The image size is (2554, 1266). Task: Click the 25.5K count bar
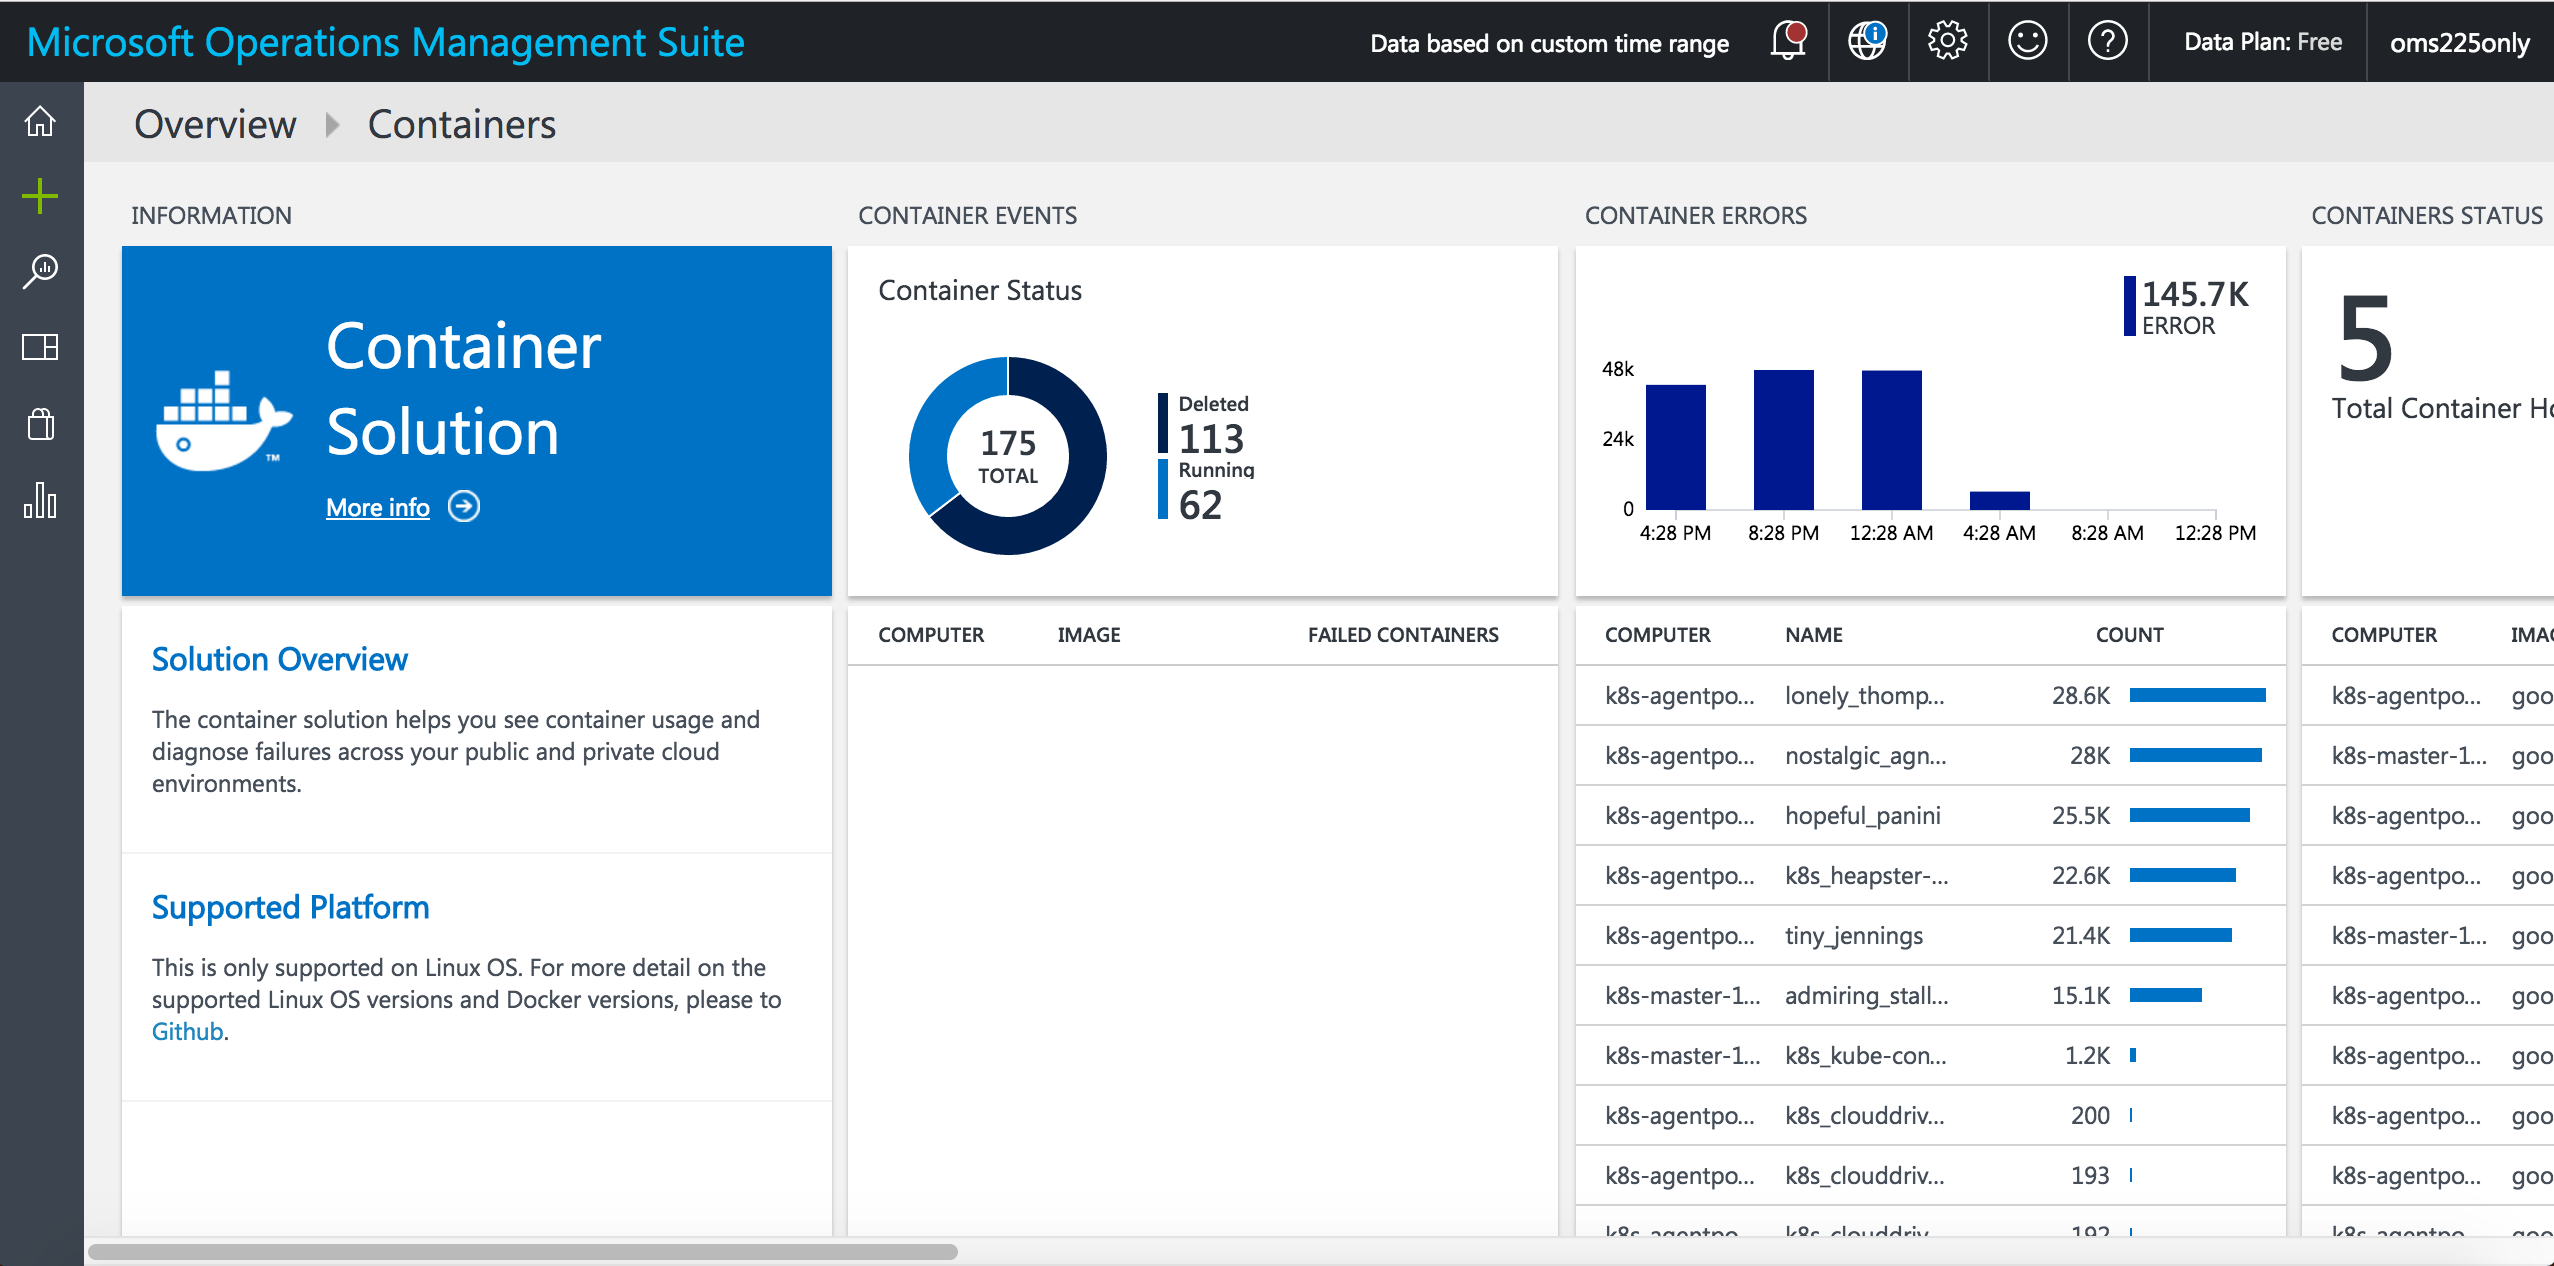(x=2190, y=815)
